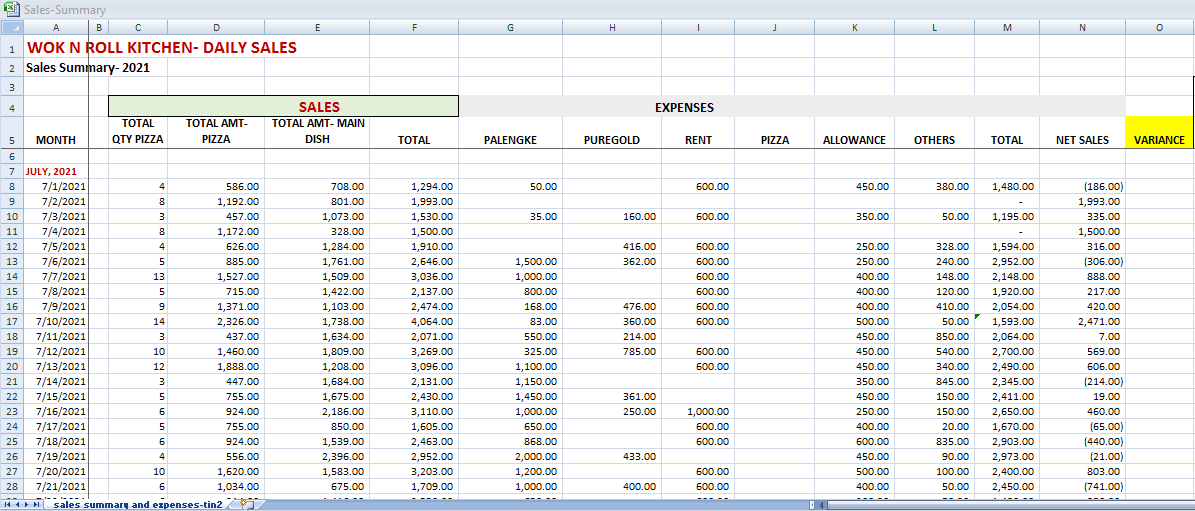Select row 7 header

(11, 171)
